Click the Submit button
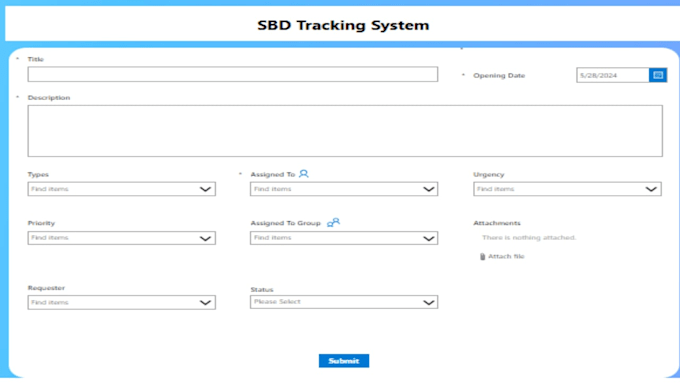The width and height of the screenshot is (680, 383). click(x=344, y=361)
